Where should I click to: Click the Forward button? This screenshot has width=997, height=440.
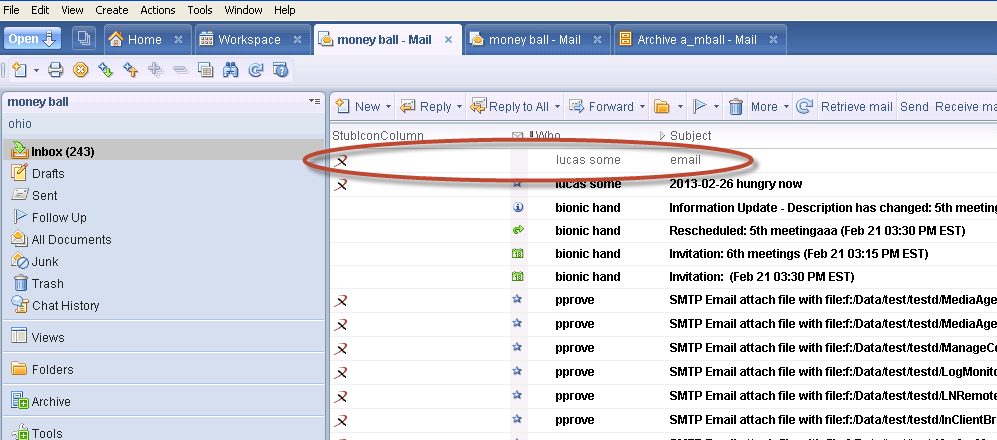coord(602,106)
